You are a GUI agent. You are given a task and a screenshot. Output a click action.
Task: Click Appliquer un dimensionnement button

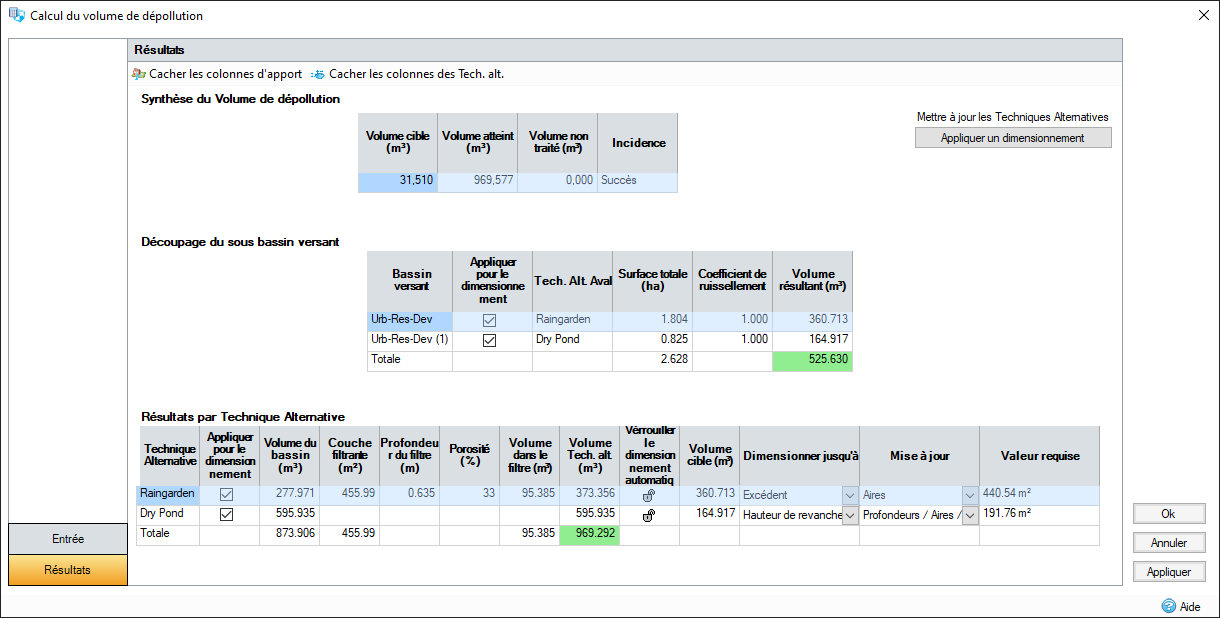pyautogui.click(x=1013, y=138)
